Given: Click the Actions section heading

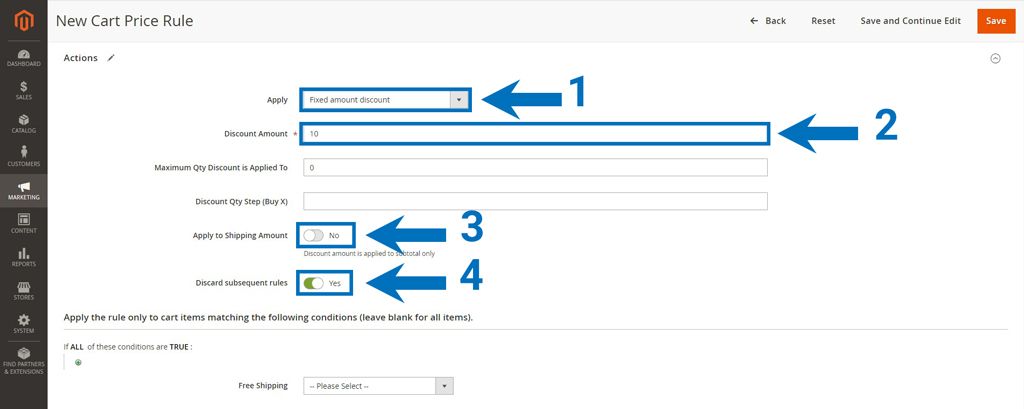Looking at the screenshot, I should [80, 58].
